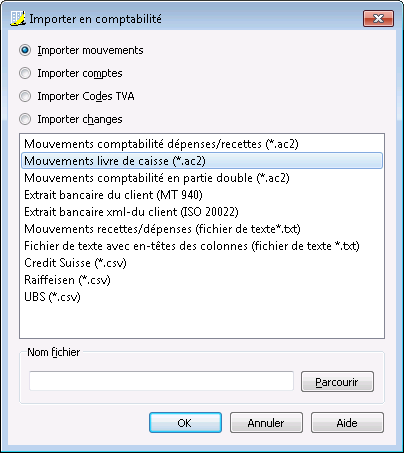This screenshot has width=404, height=453.
Task: Confirm the import with OK
Action: [185, 423]
